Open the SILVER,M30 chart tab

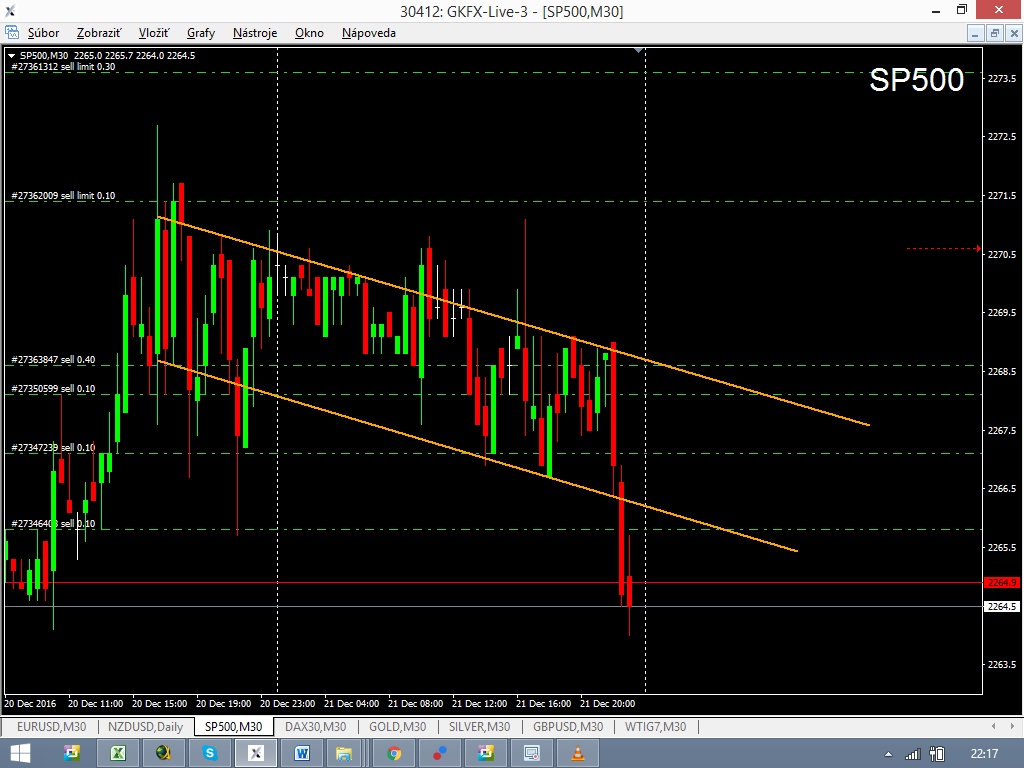pos(479,726)
